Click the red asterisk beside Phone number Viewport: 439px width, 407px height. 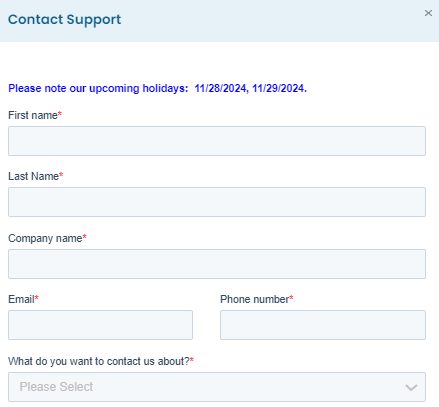click(x=291, y=297)
